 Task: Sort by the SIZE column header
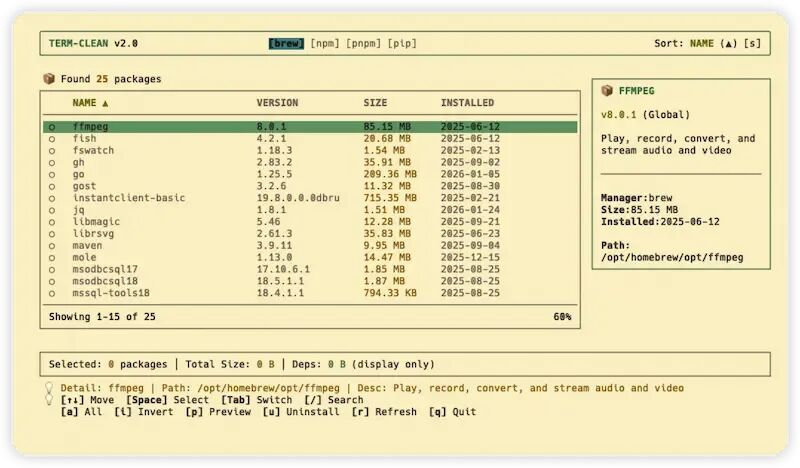(375, 103)
